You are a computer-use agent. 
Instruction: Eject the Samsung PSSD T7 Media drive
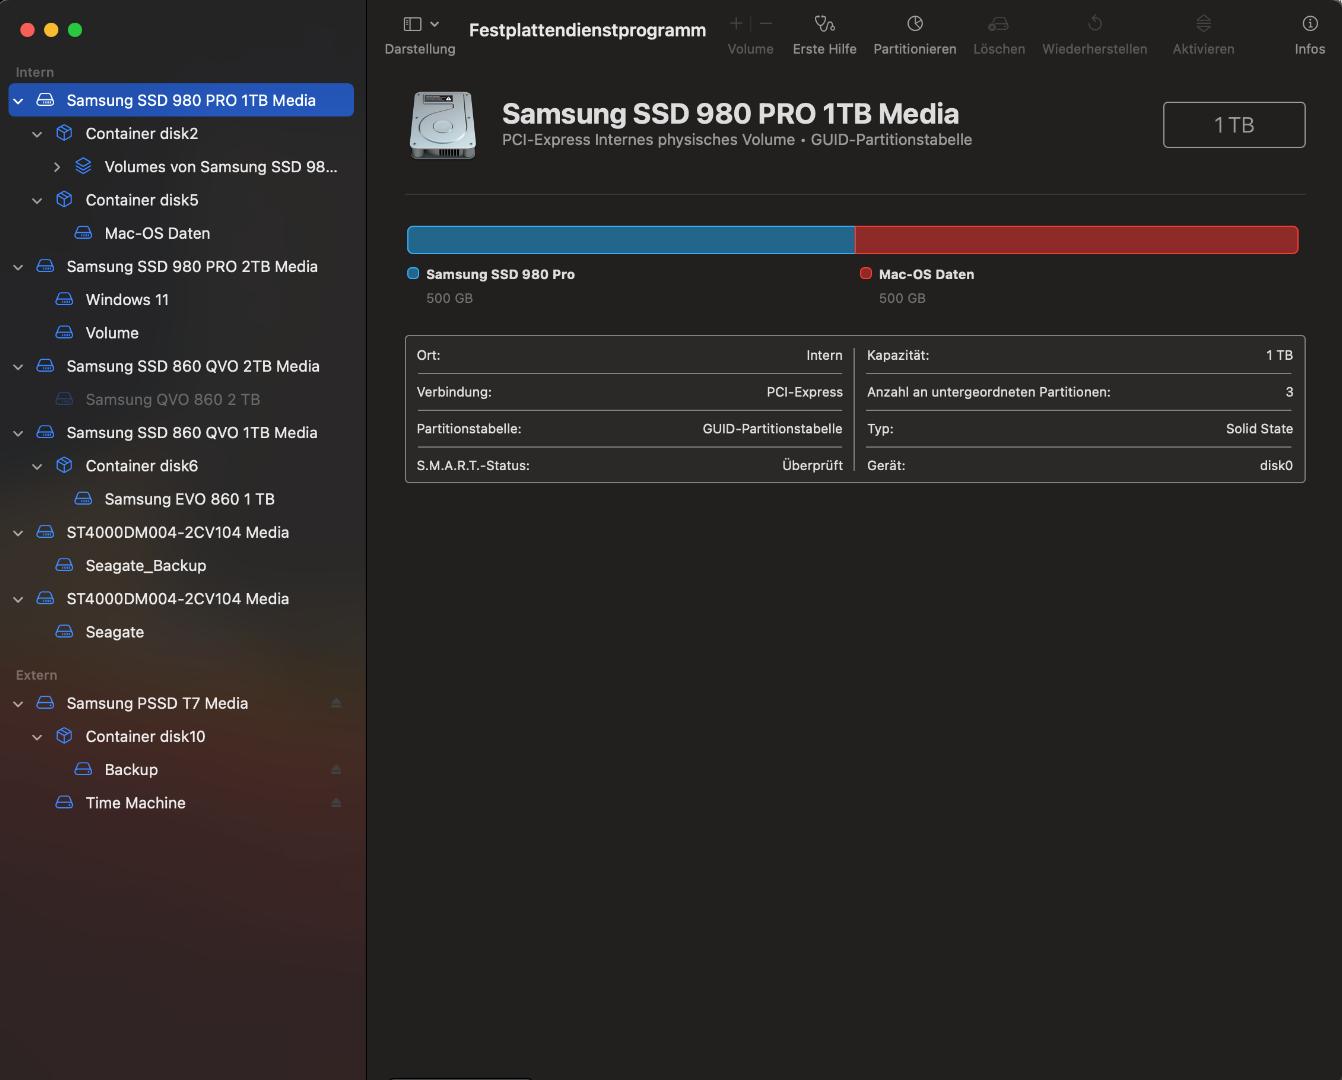coord(336,703)
